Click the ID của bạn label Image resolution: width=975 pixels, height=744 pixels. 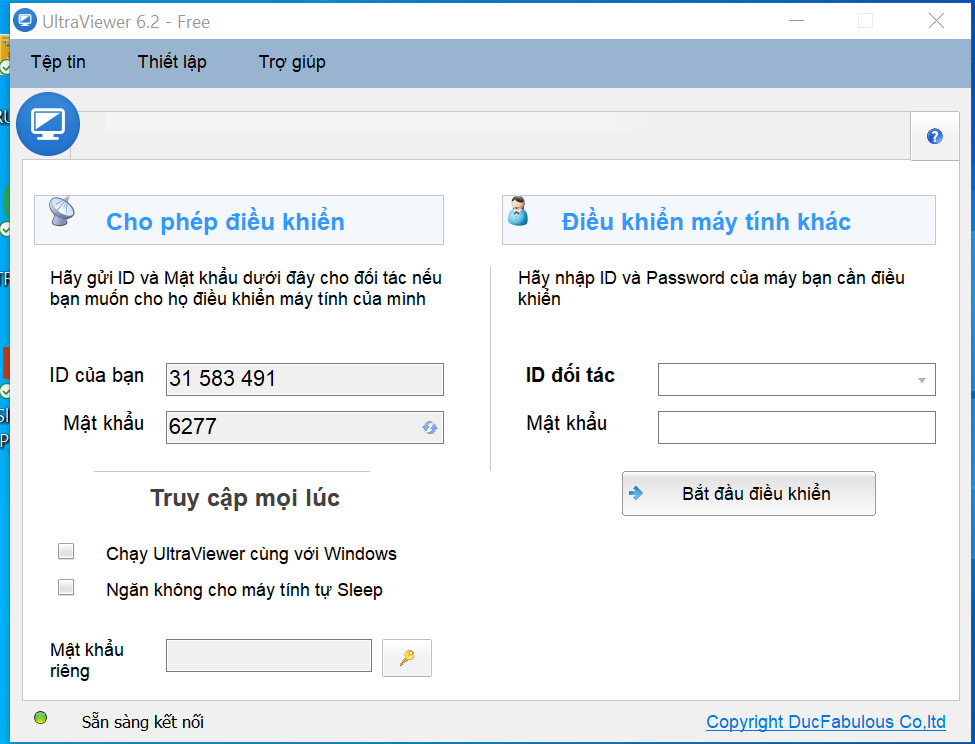click(96, 376)
